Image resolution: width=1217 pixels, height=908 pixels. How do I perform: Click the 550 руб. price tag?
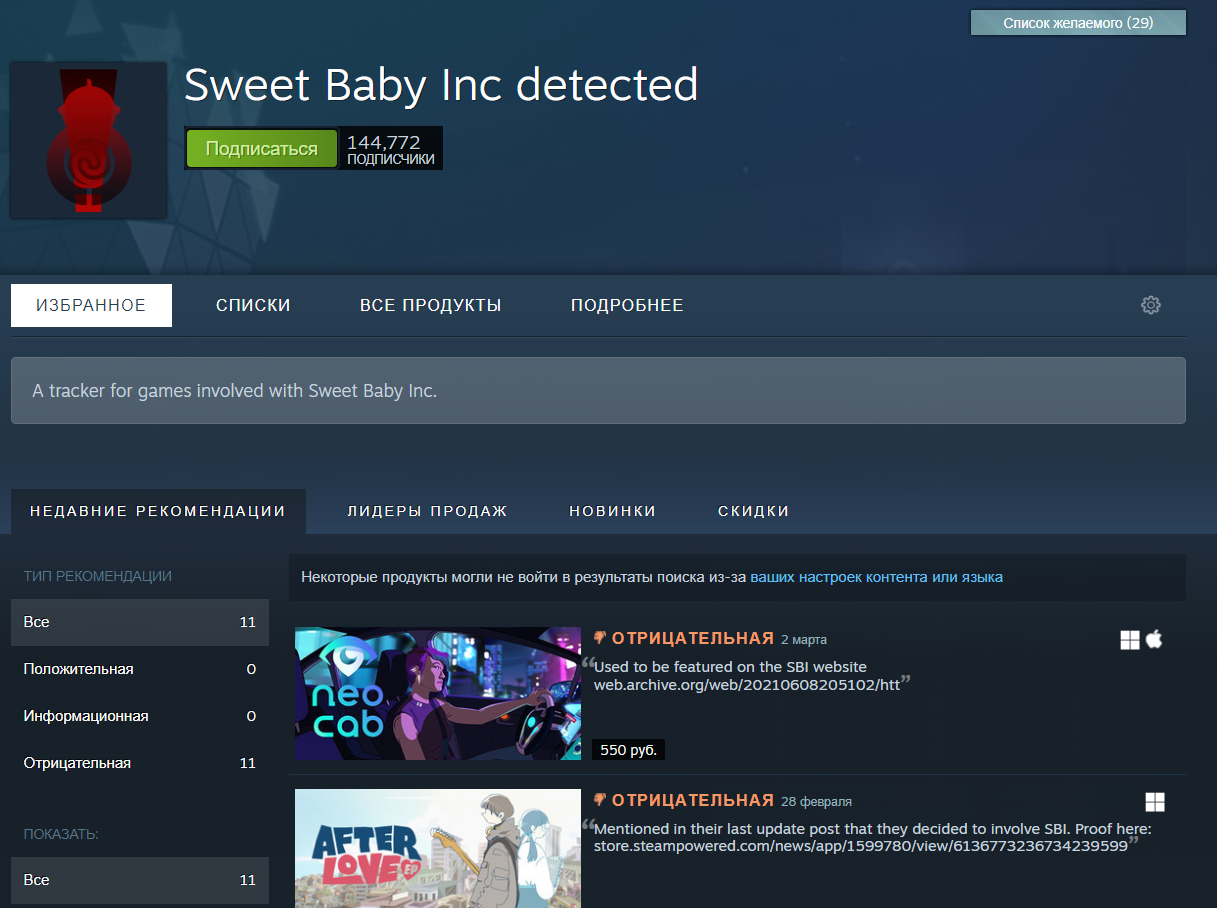[629, 749]
